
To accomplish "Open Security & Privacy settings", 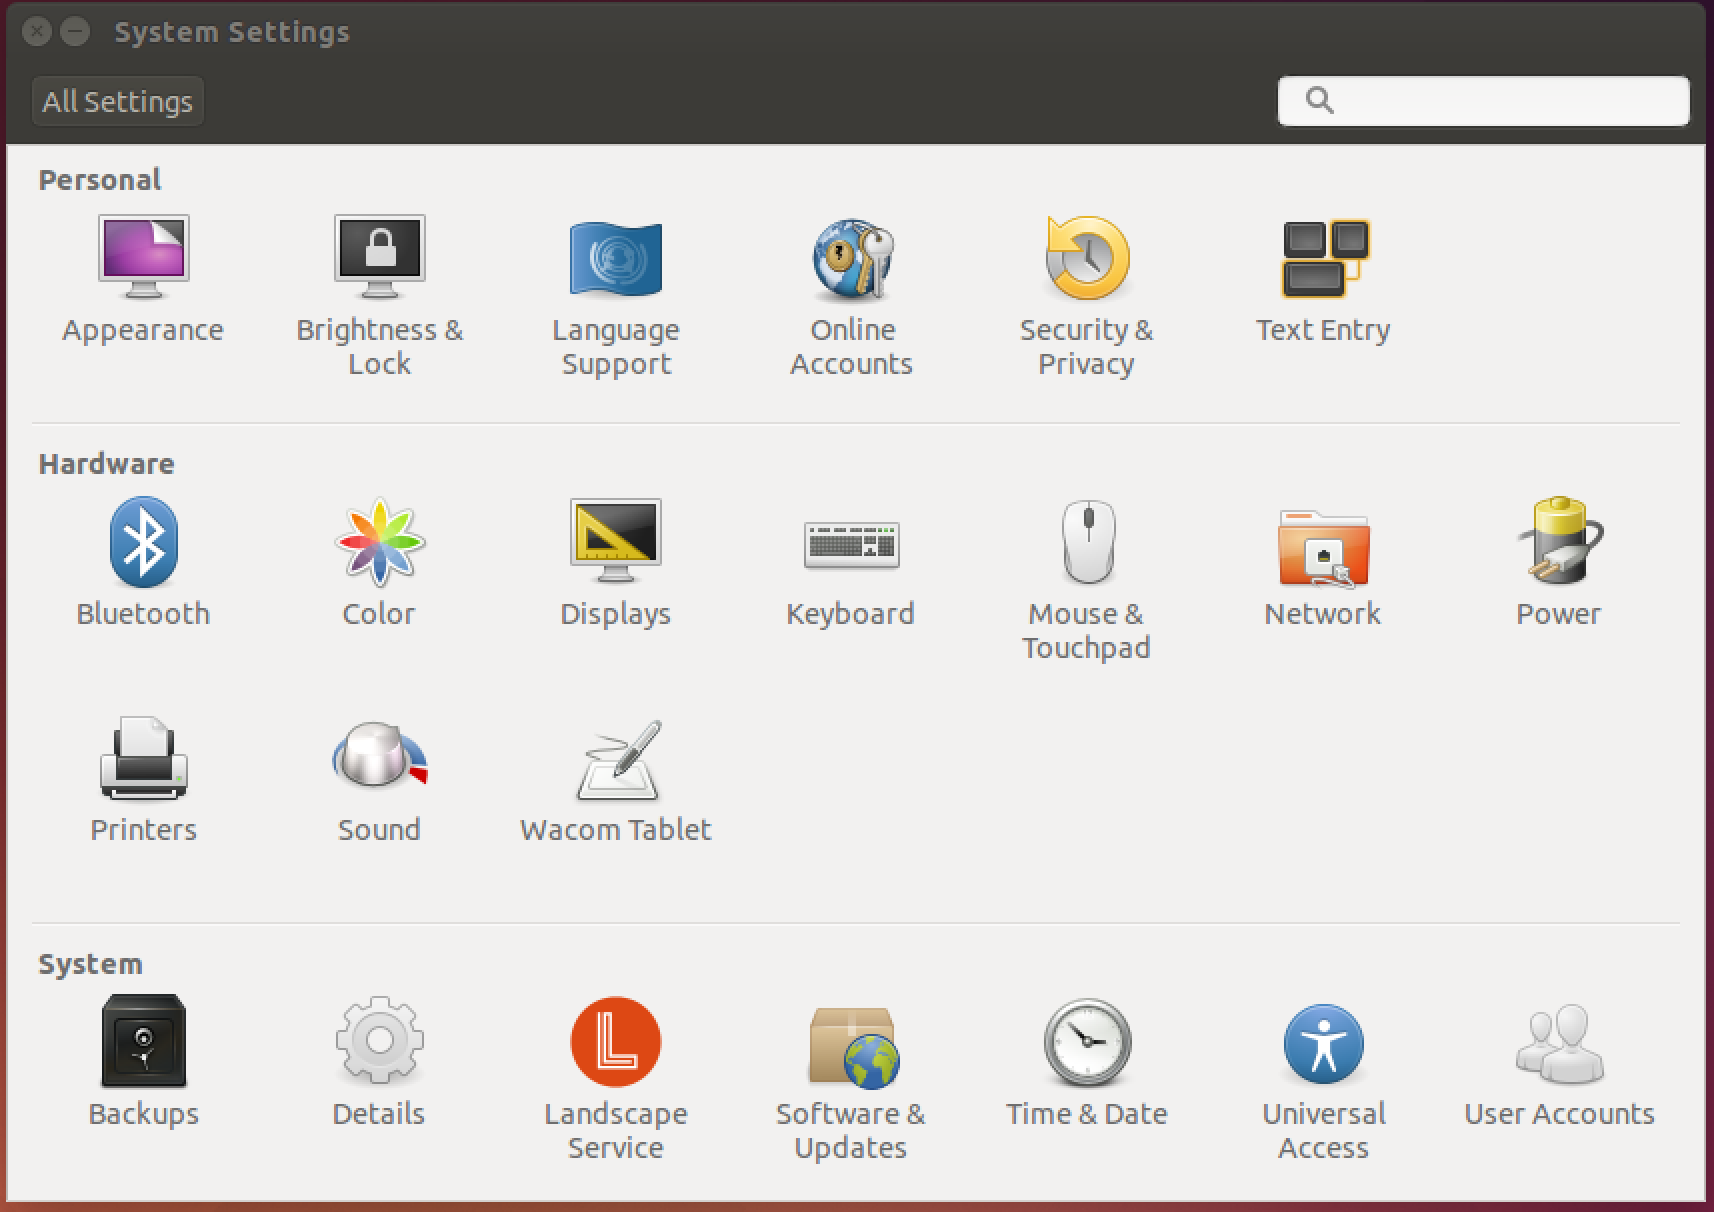I will point(1087,258).
